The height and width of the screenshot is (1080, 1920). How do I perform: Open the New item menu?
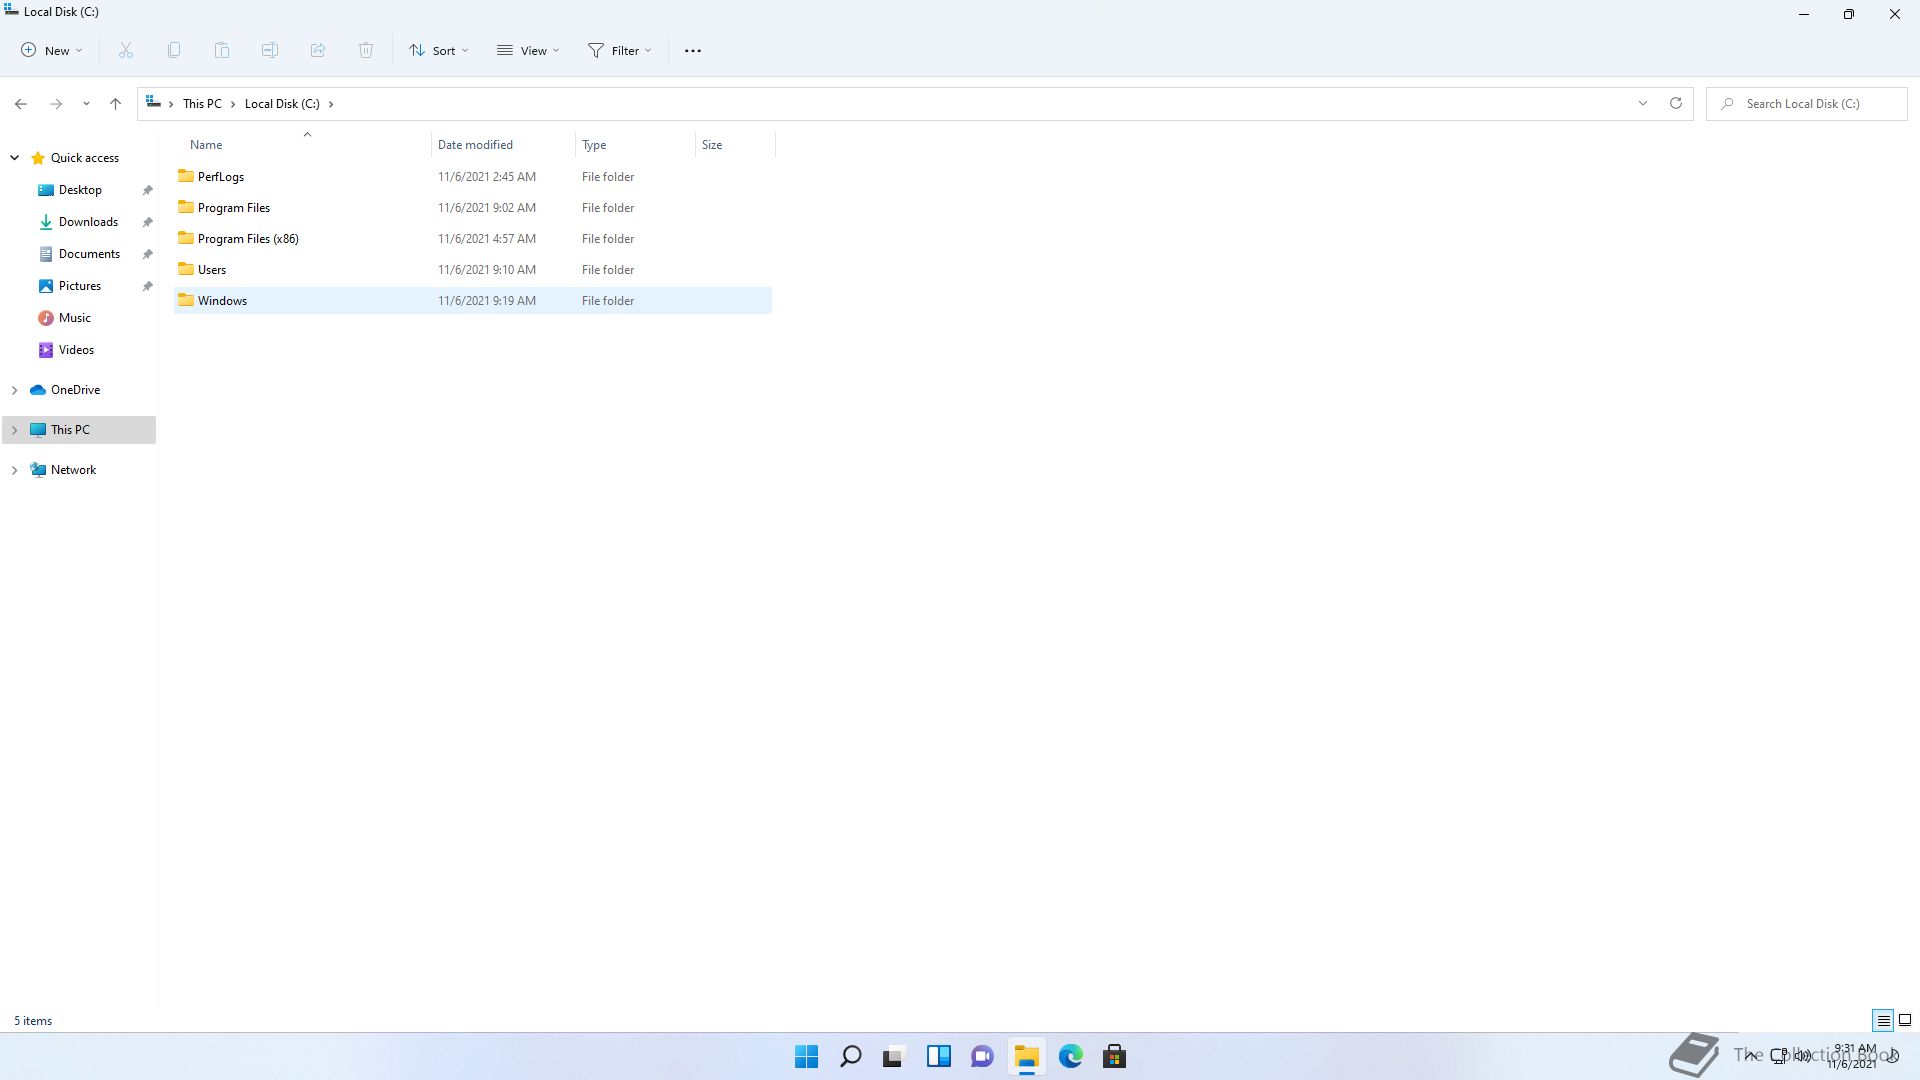52,50
